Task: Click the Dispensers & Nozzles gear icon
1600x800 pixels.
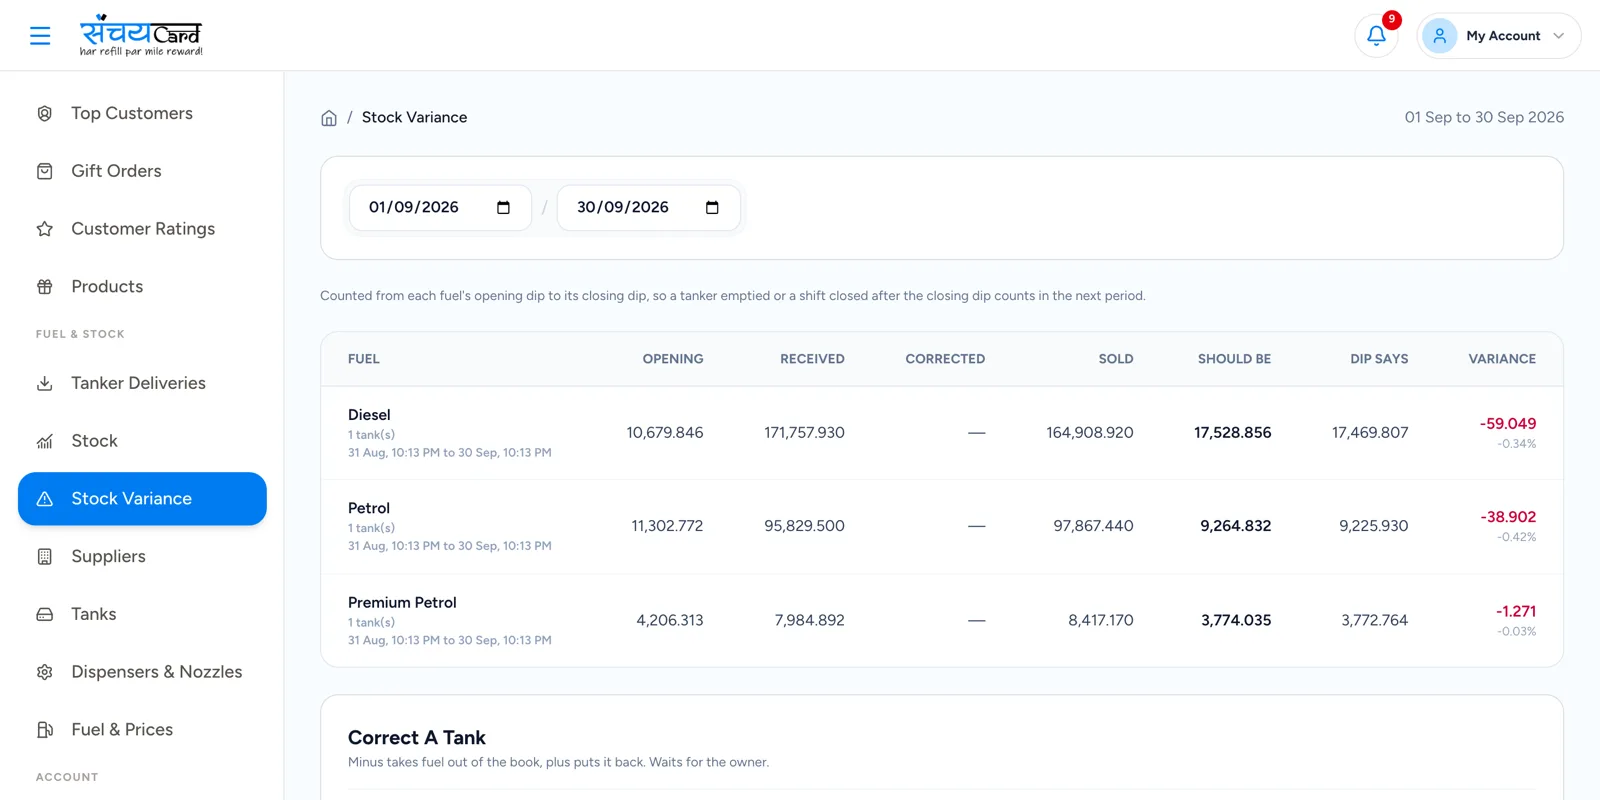Action: pos(45,672)
